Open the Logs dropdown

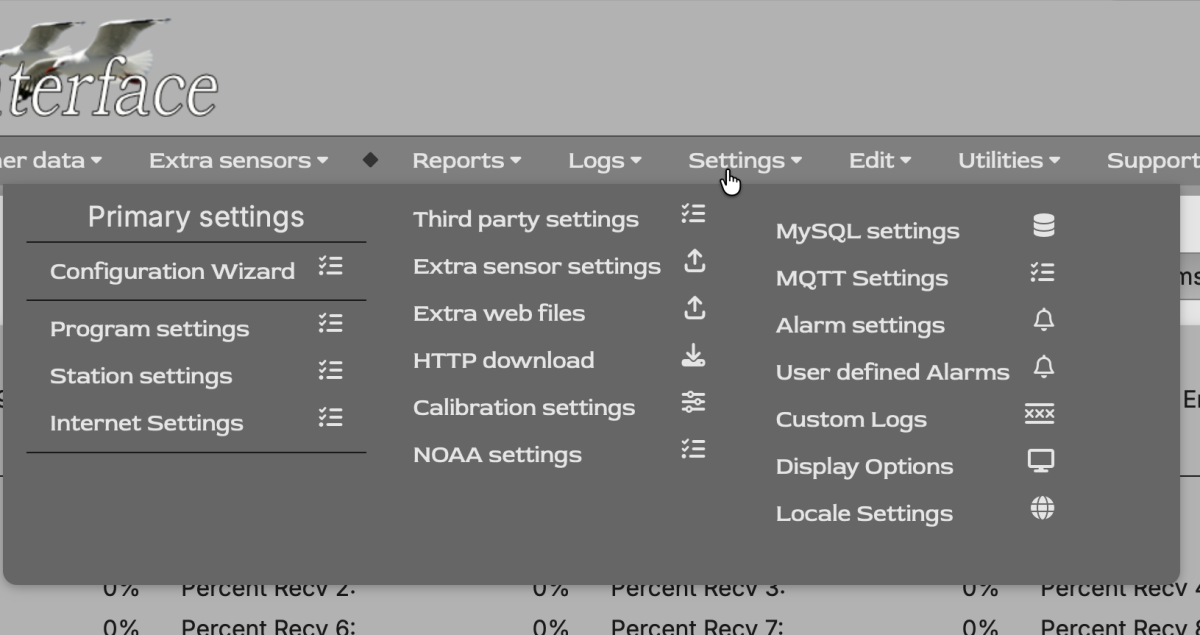[603, 160]
